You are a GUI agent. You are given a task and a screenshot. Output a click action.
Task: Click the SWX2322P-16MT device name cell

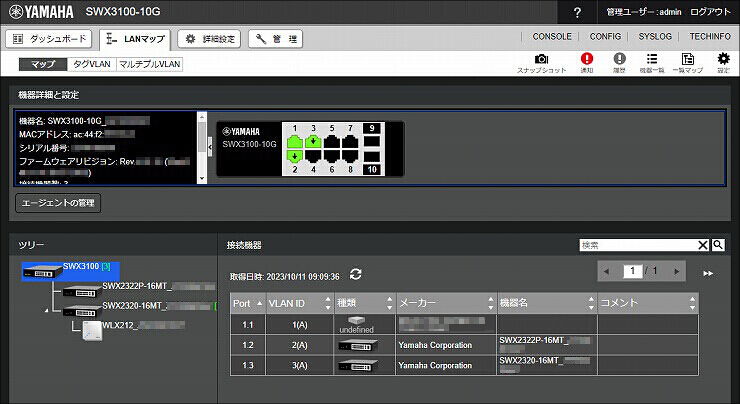547,345
